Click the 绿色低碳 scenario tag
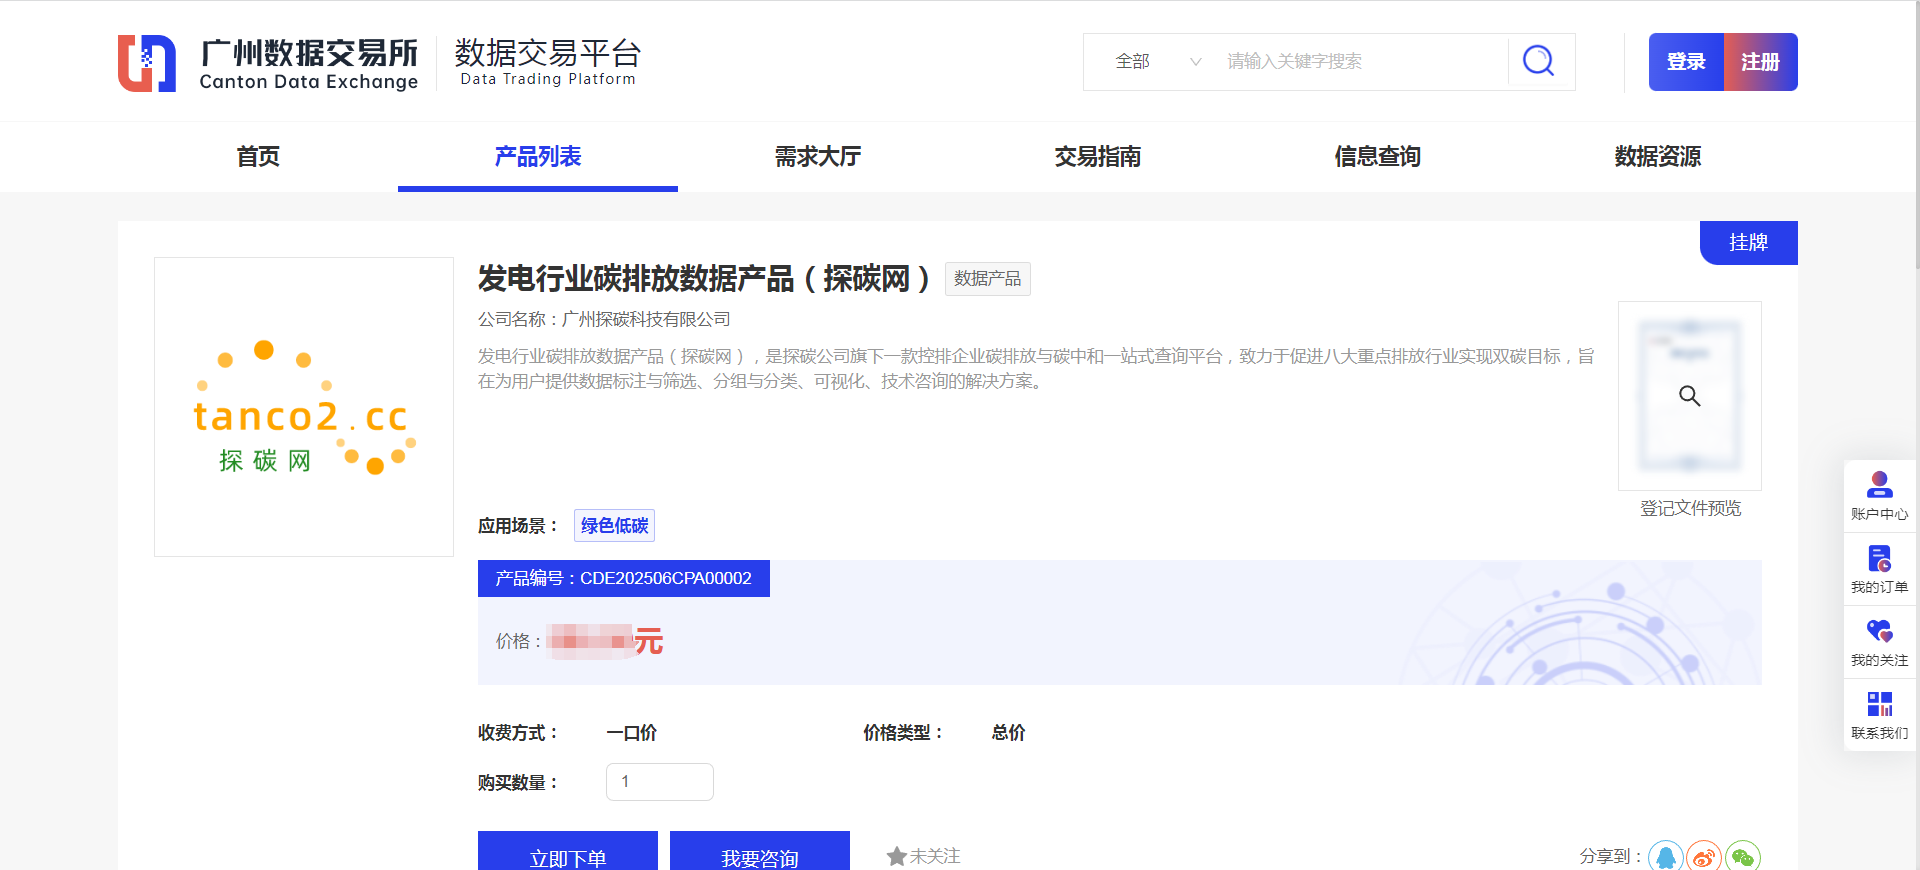Viewport: 1920px width, 870px height. (614, 526)
